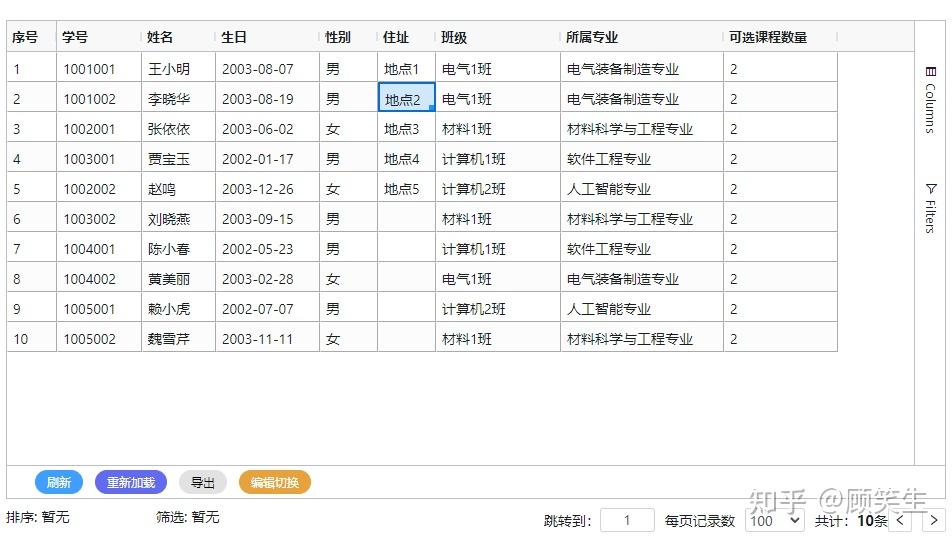Click birthday cell 2002-05-23
The height and width of the screenshot is (540, 952).
[x=267, y=248]
